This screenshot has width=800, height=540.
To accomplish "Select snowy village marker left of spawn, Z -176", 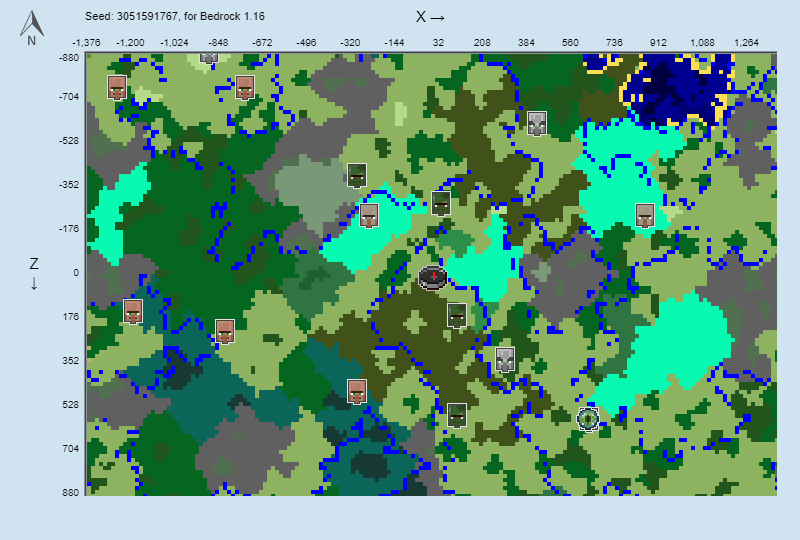I will pos(369,215).
